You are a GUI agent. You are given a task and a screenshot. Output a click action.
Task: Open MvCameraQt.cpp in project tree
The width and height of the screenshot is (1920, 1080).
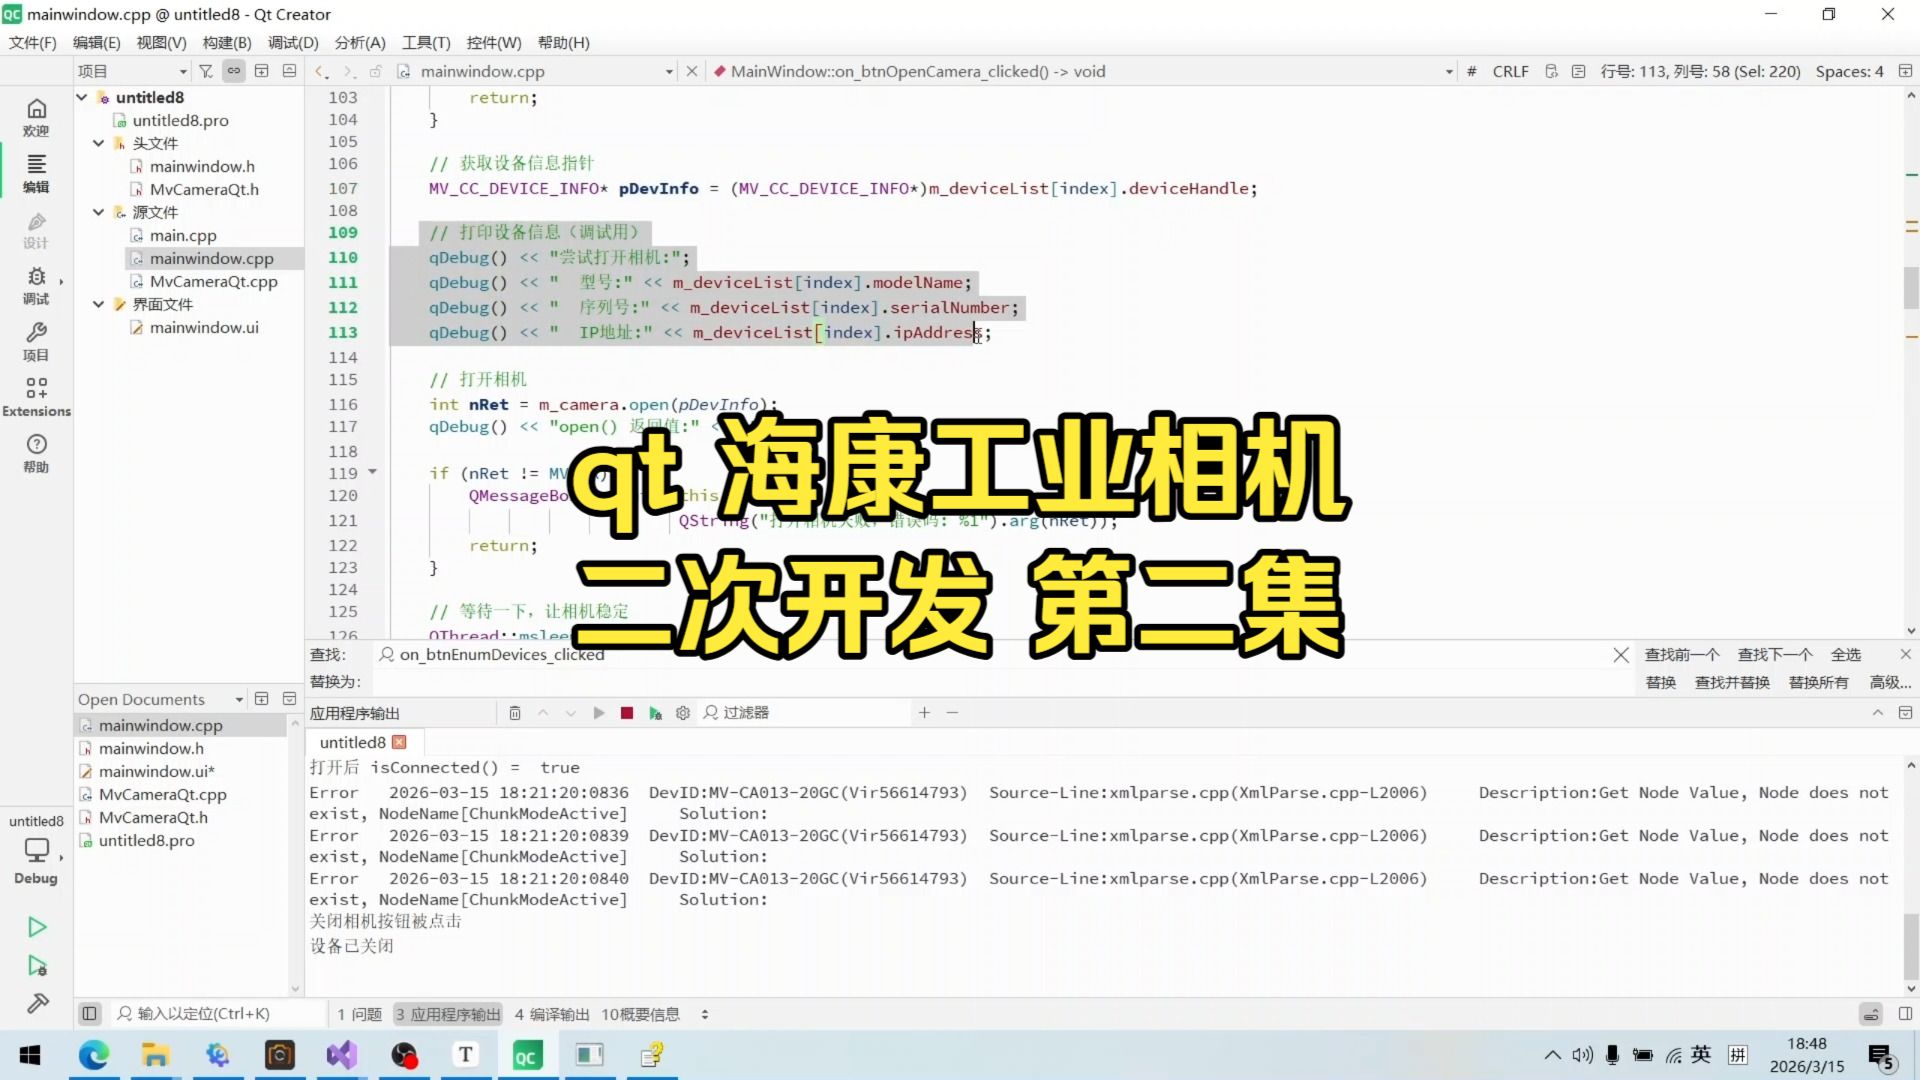pos(213,281)
